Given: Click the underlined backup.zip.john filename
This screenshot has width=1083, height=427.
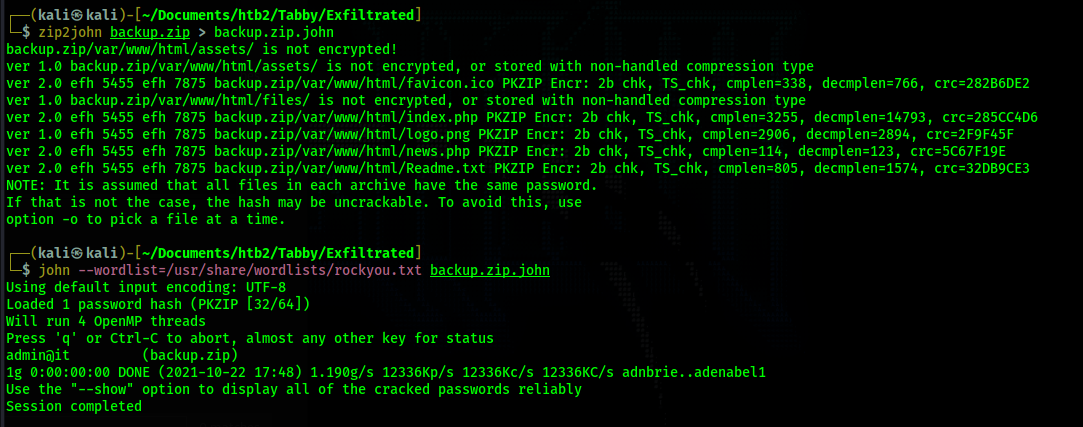Looking at the screenshot, I should tap(490, 270).
